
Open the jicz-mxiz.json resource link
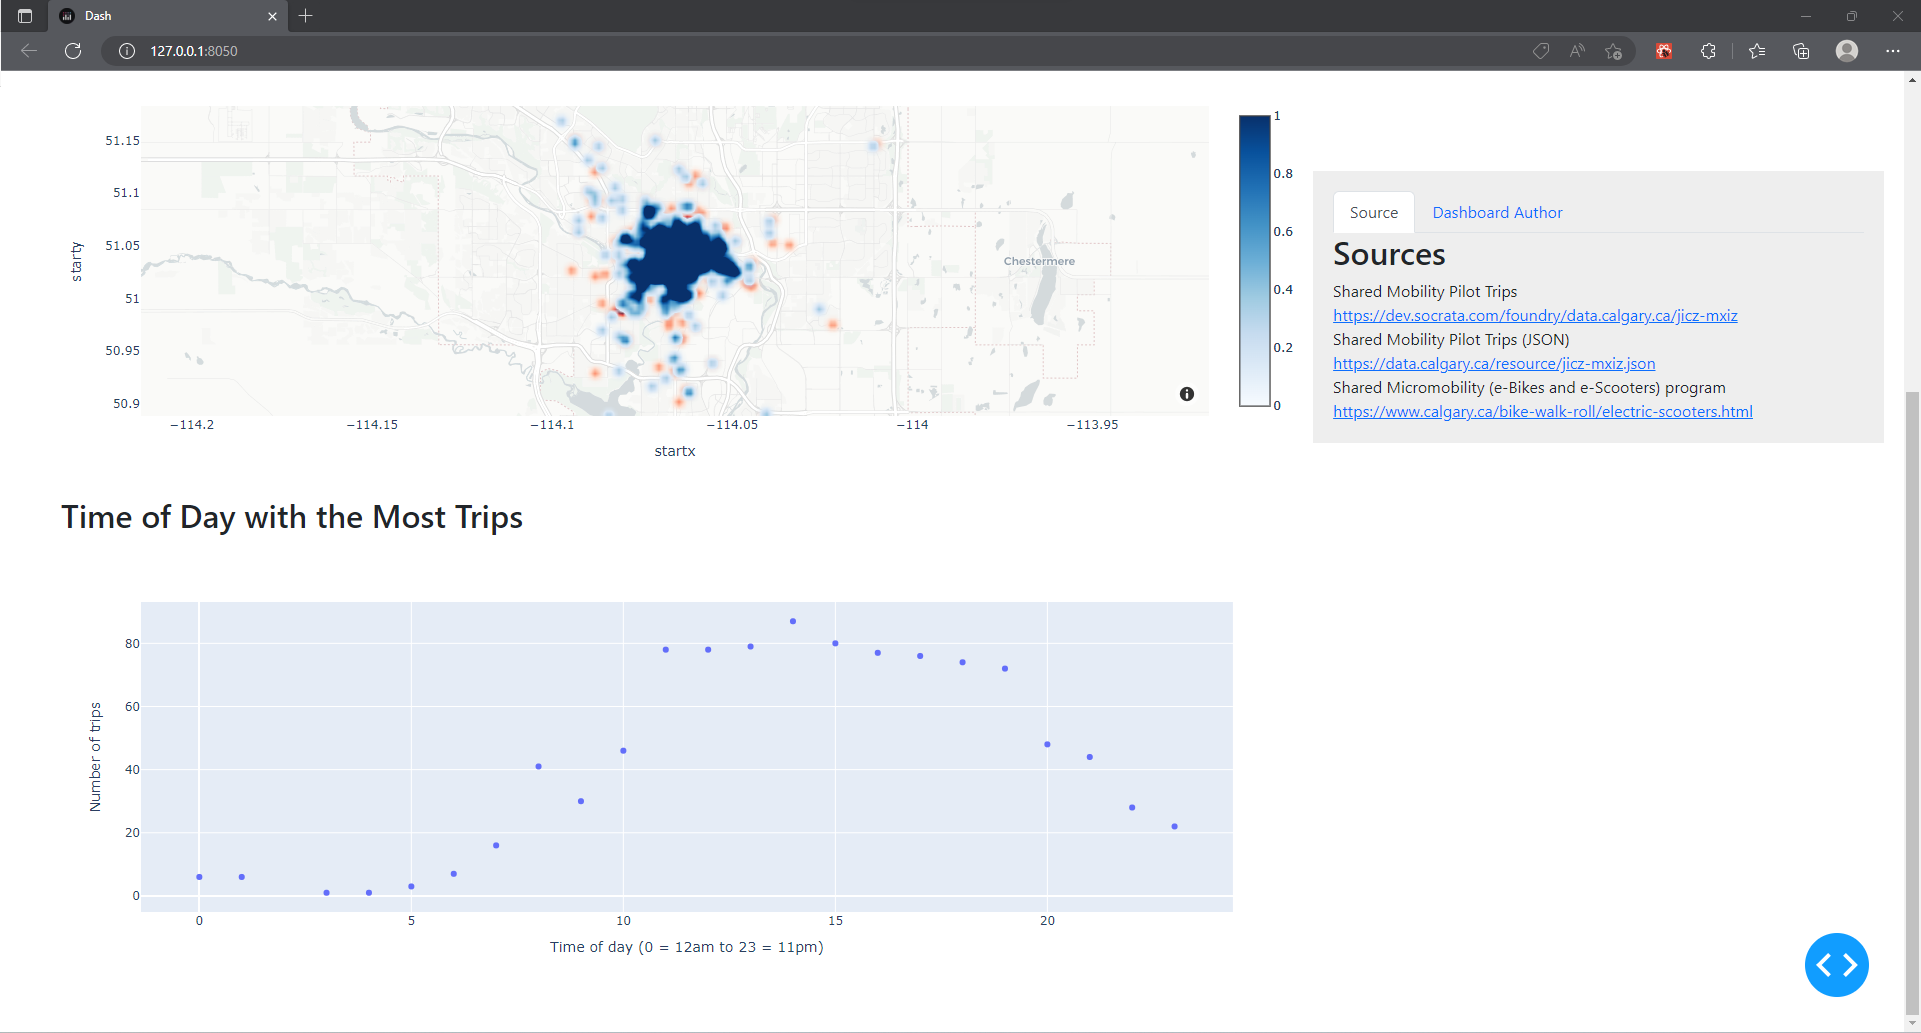[1493, 363]
